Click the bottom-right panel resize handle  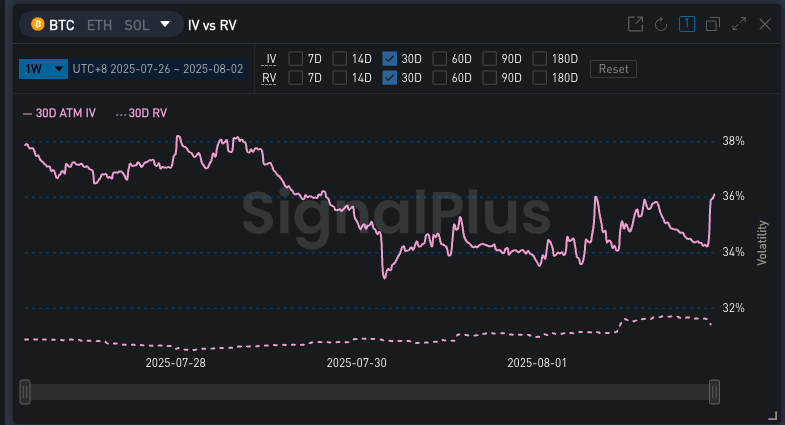773,415
